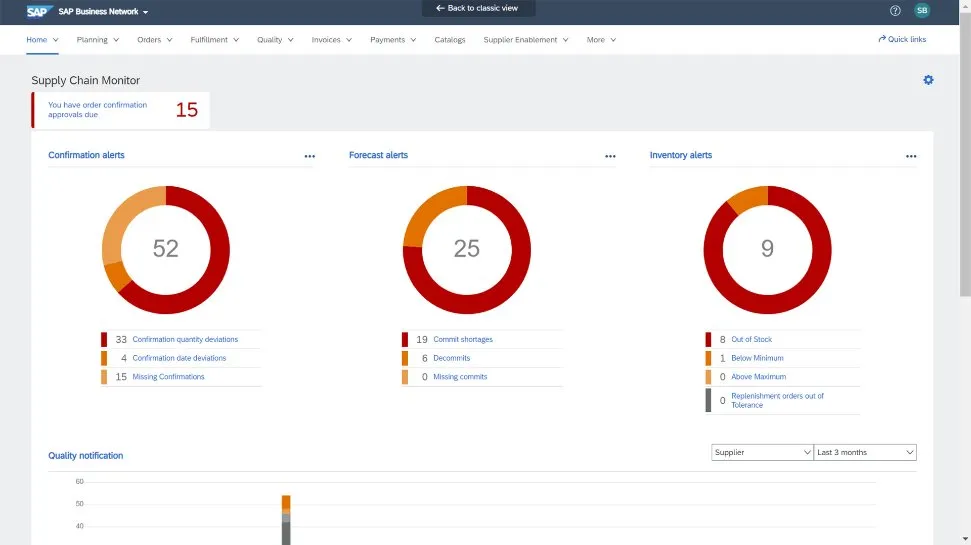The height and width of the screenshot is (545, 971).
Task: Click the red Commit shortages color swatch
Action: click(x=405, y=340)
